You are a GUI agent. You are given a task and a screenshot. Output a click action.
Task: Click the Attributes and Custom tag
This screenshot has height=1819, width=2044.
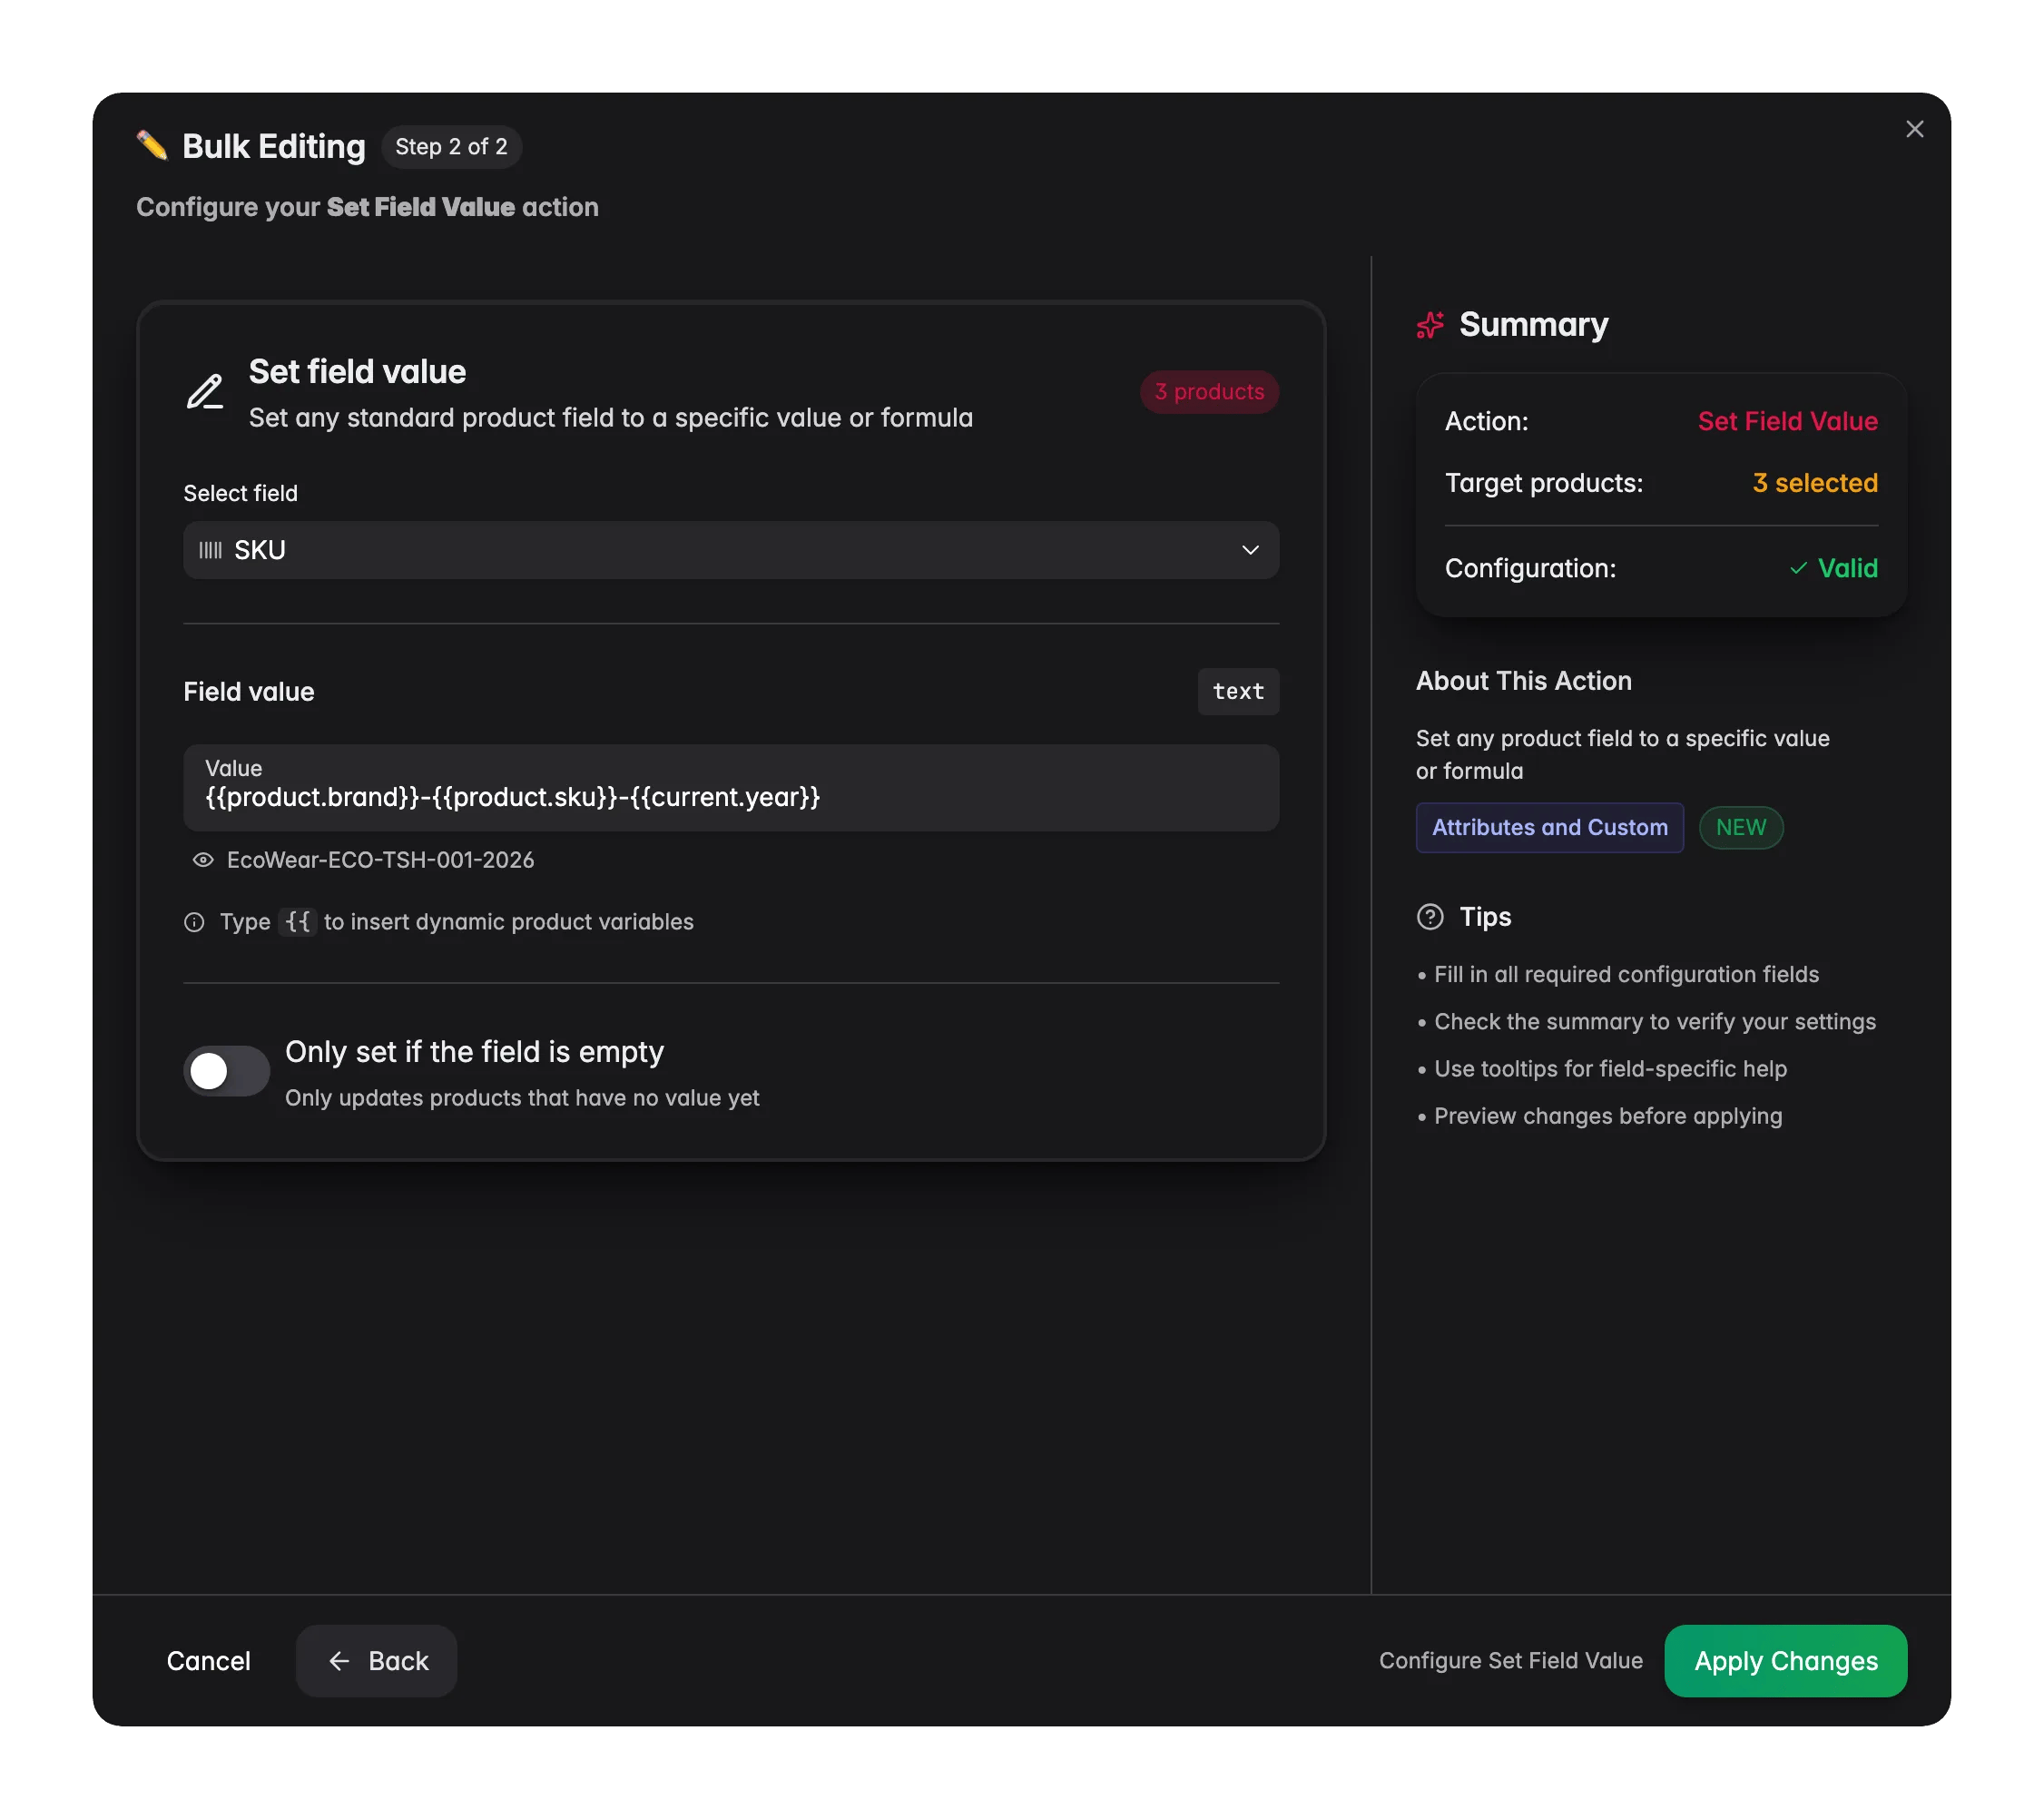point(1549,828)
